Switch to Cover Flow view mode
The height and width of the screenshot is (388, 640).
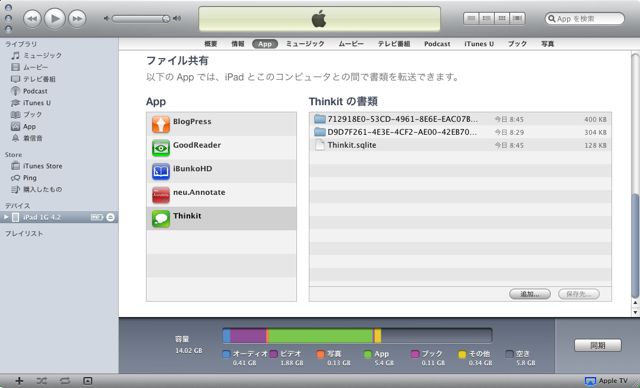[518, 18]
